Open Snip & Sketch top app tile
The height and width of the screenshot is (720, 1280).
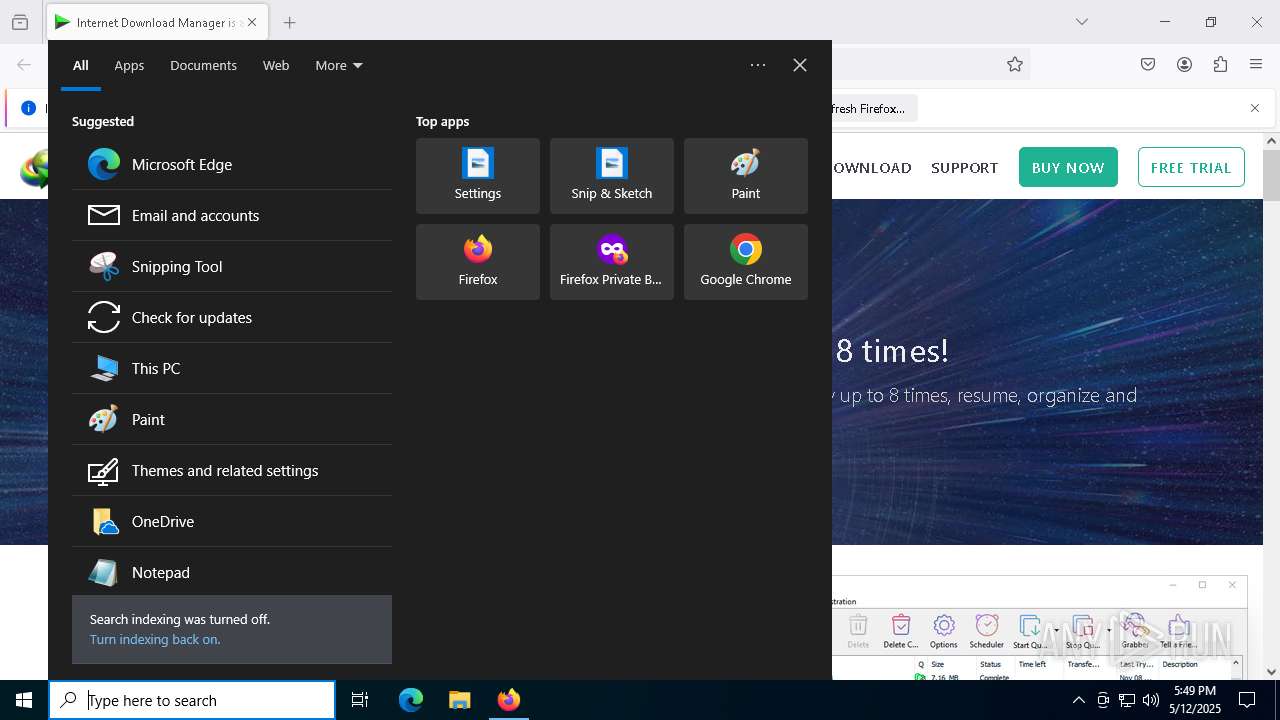click(612, 176)
